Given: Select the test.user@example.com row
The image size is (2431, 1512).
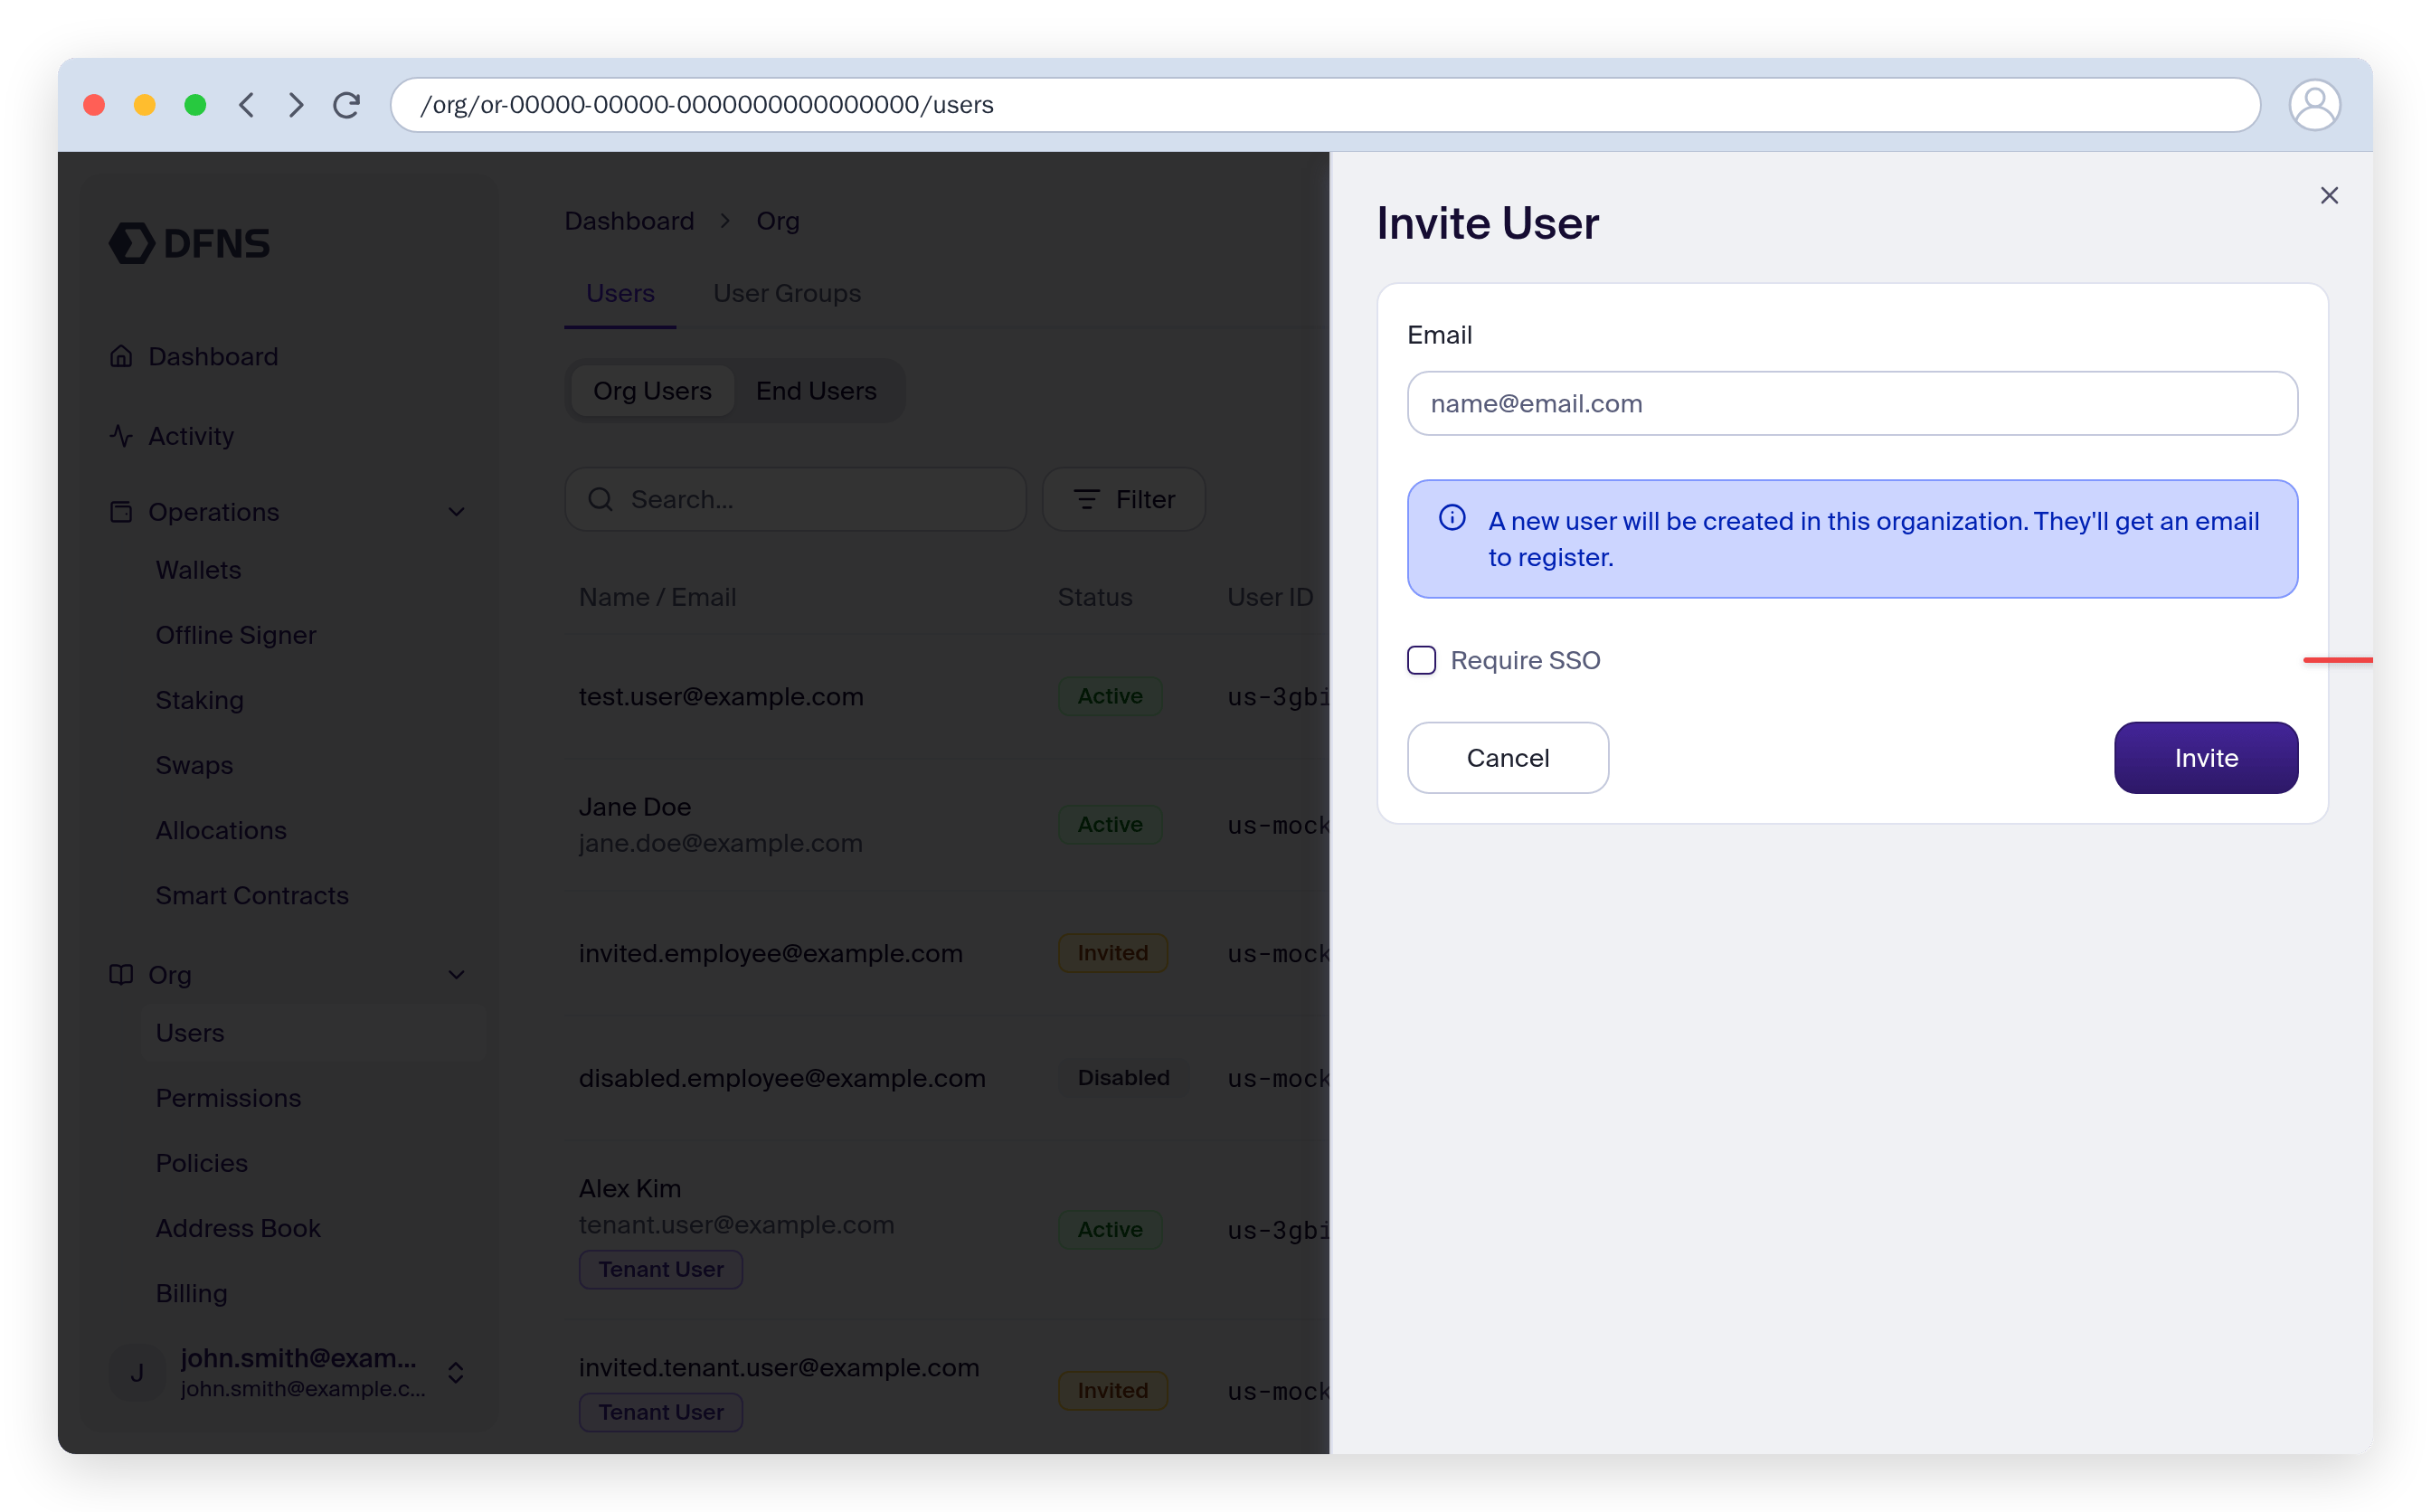Looking at the screenshot, I should coord(947,697).
